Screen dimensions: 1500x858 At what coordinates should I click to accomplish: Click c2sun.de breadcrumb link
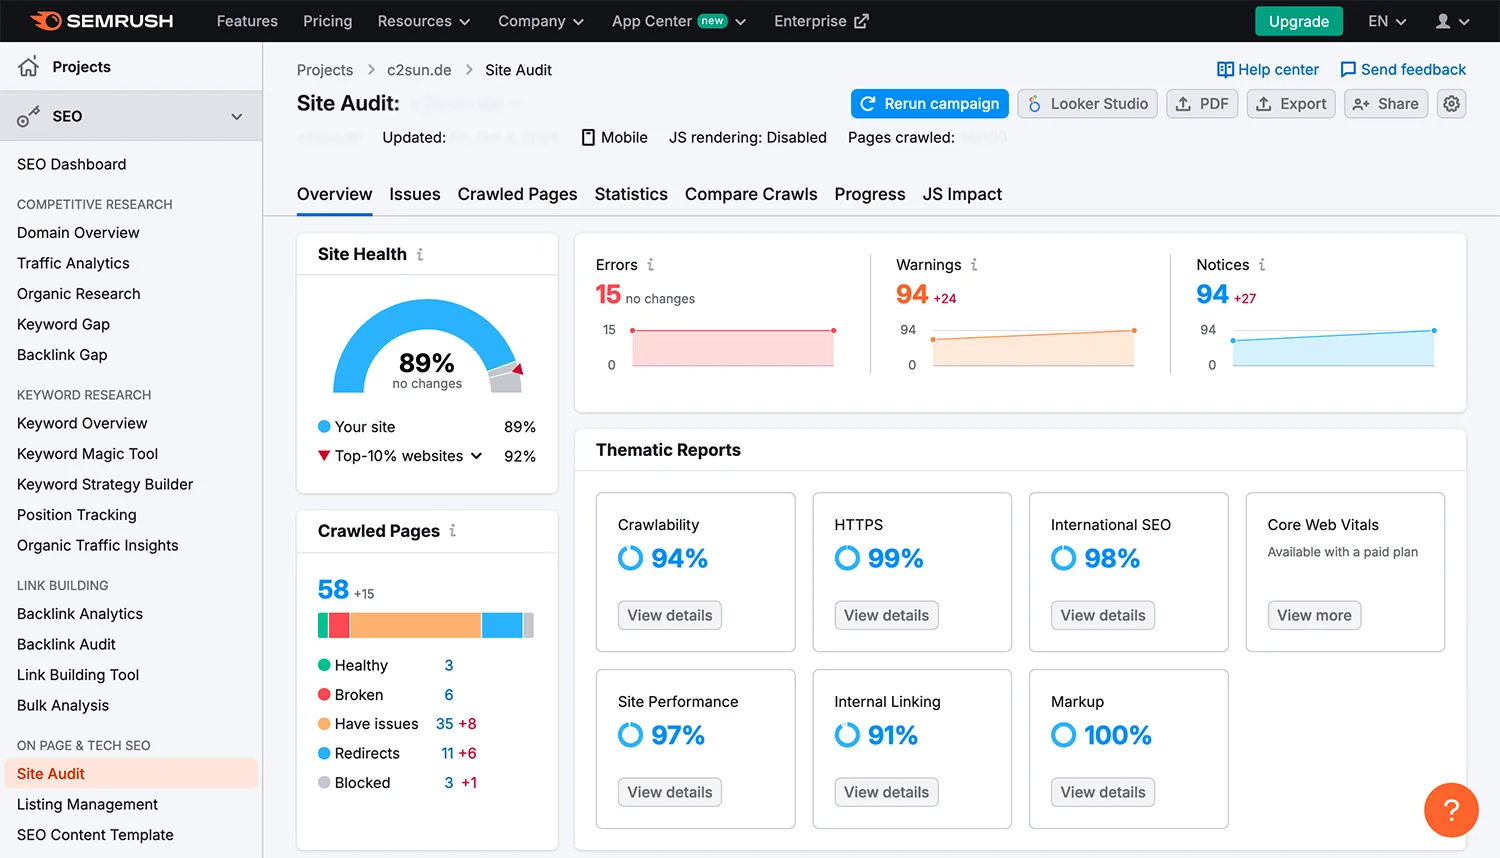pos(419,70)
